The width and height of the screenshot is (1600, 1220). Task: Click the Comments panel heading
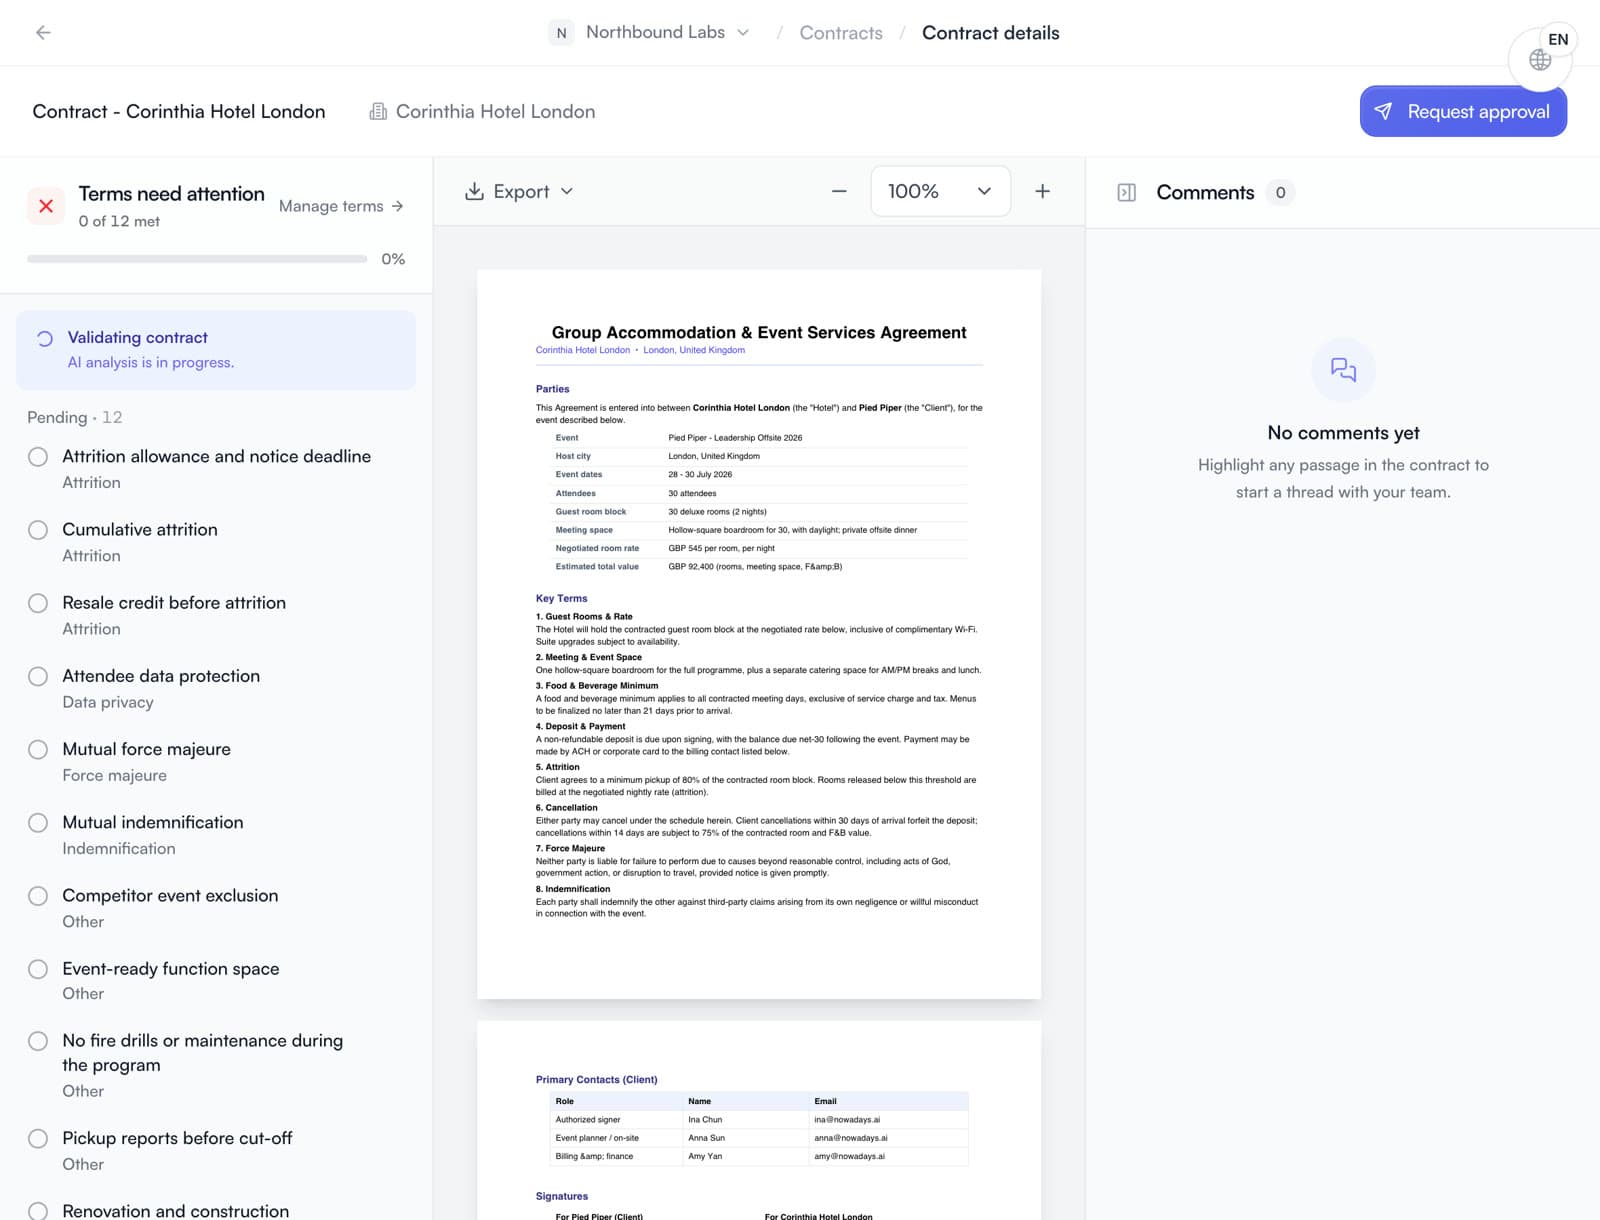[x=1205, y=192]
